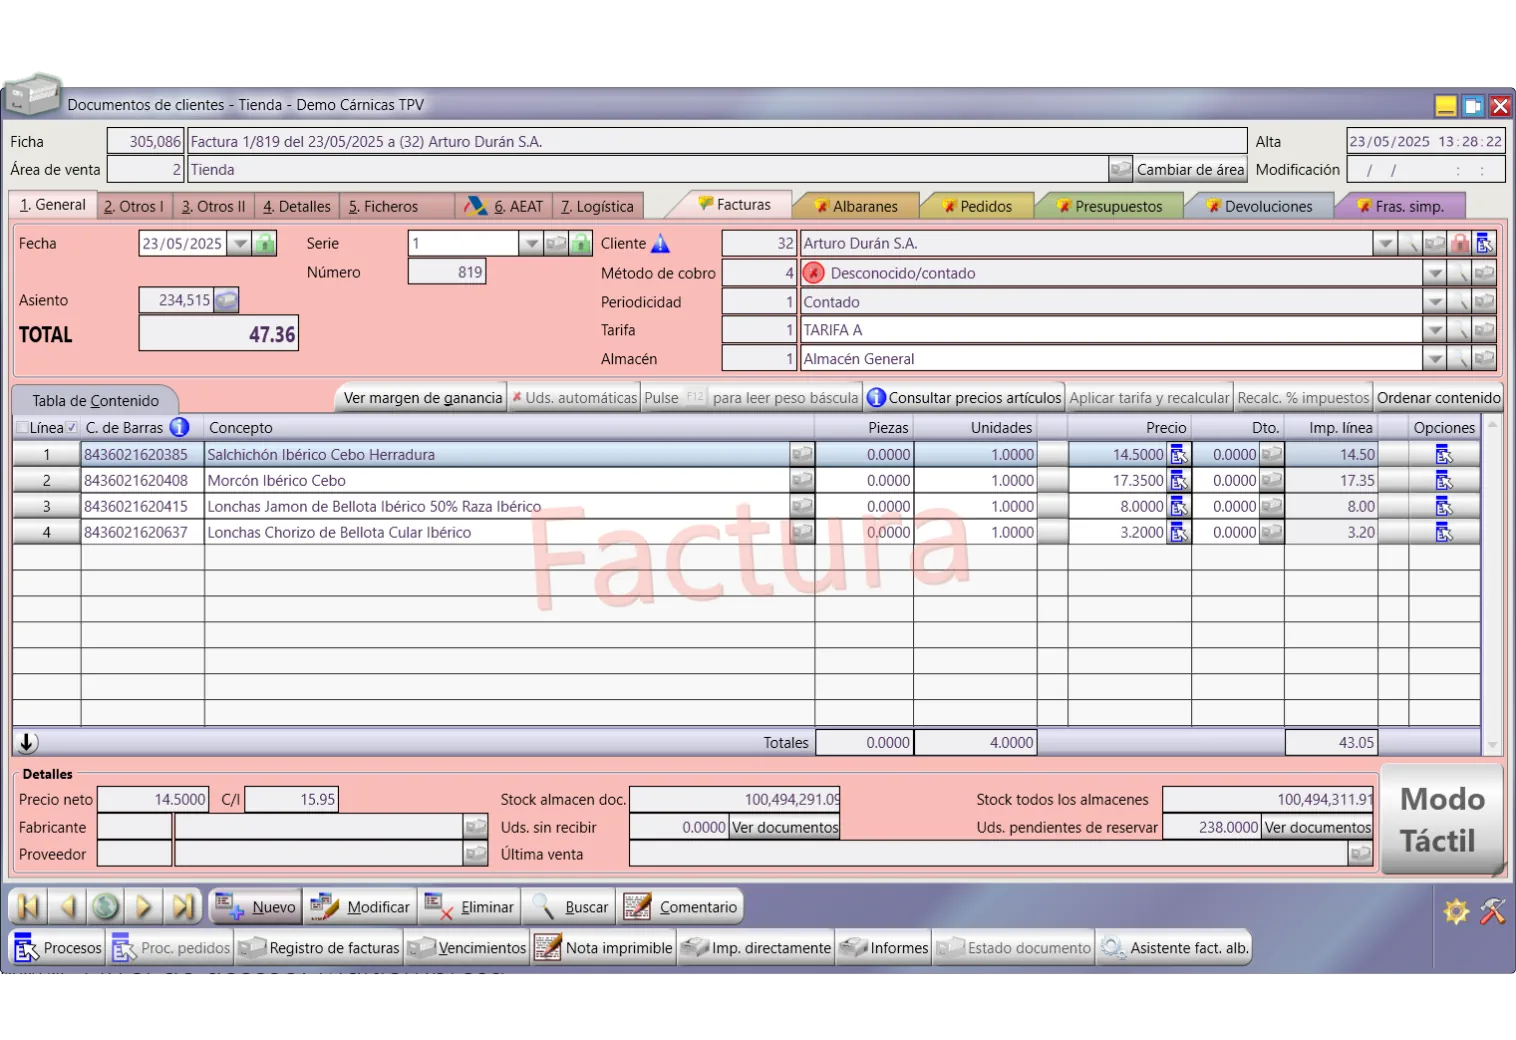Open the Serie dropdown arrow

coord(531,243)
